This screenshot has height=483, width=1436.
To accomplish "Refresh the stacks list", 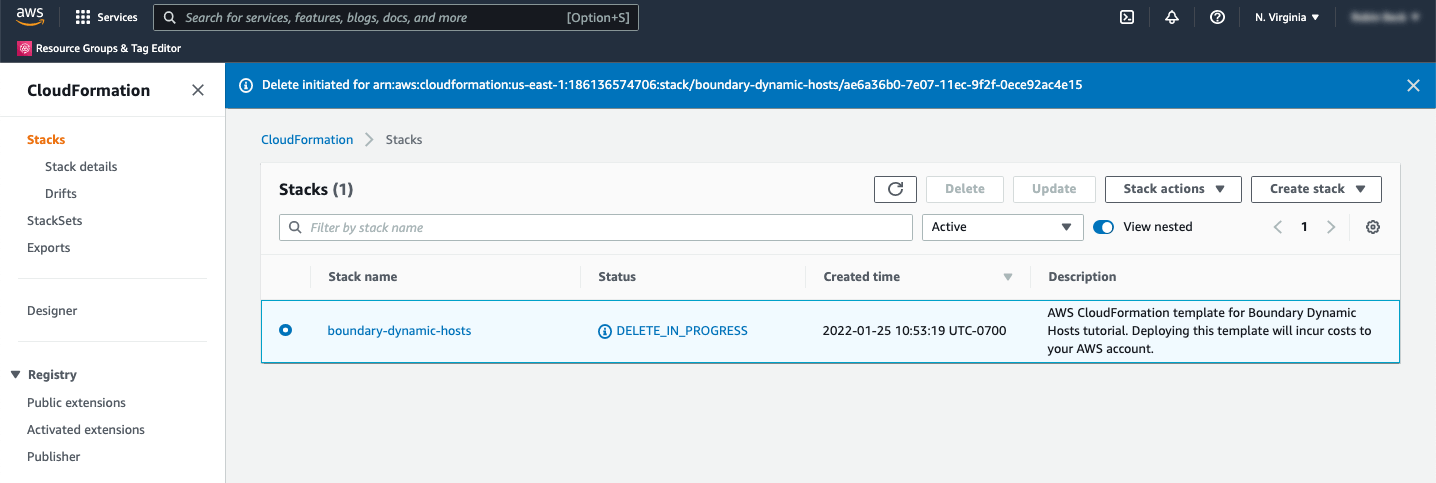I will click(895, 189).
